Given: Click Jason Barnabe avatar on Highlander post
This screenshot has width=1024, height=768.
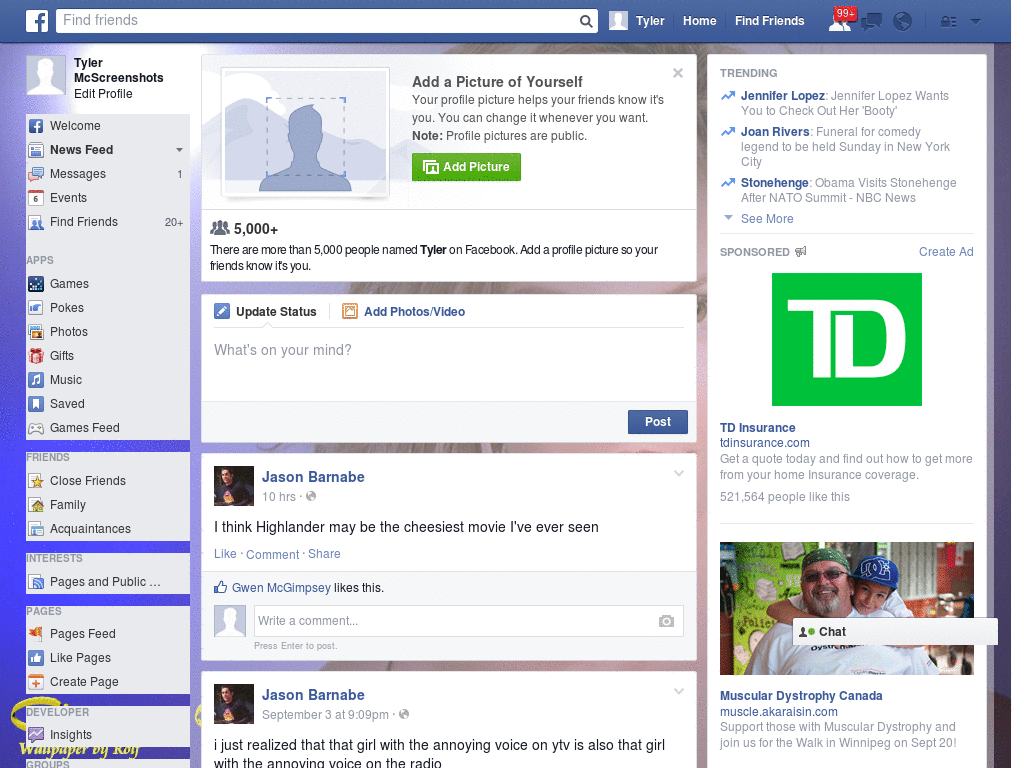Looking at the screenshot, I should pos(234,486).
